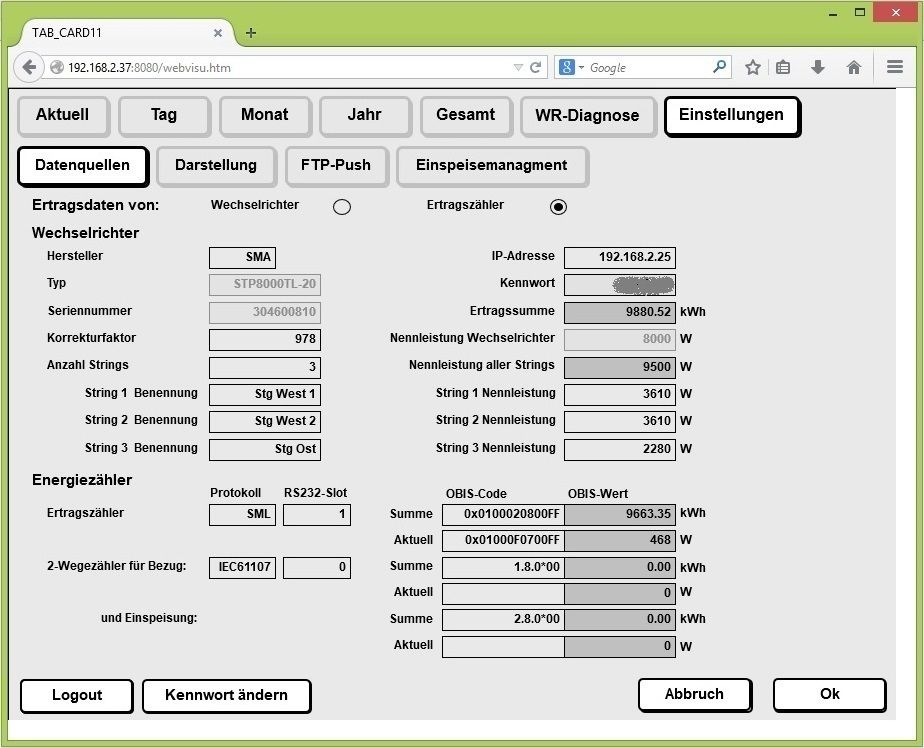
Task: Select Wechselrichter as Ertragsdaten source
Action: click(342, 207)
